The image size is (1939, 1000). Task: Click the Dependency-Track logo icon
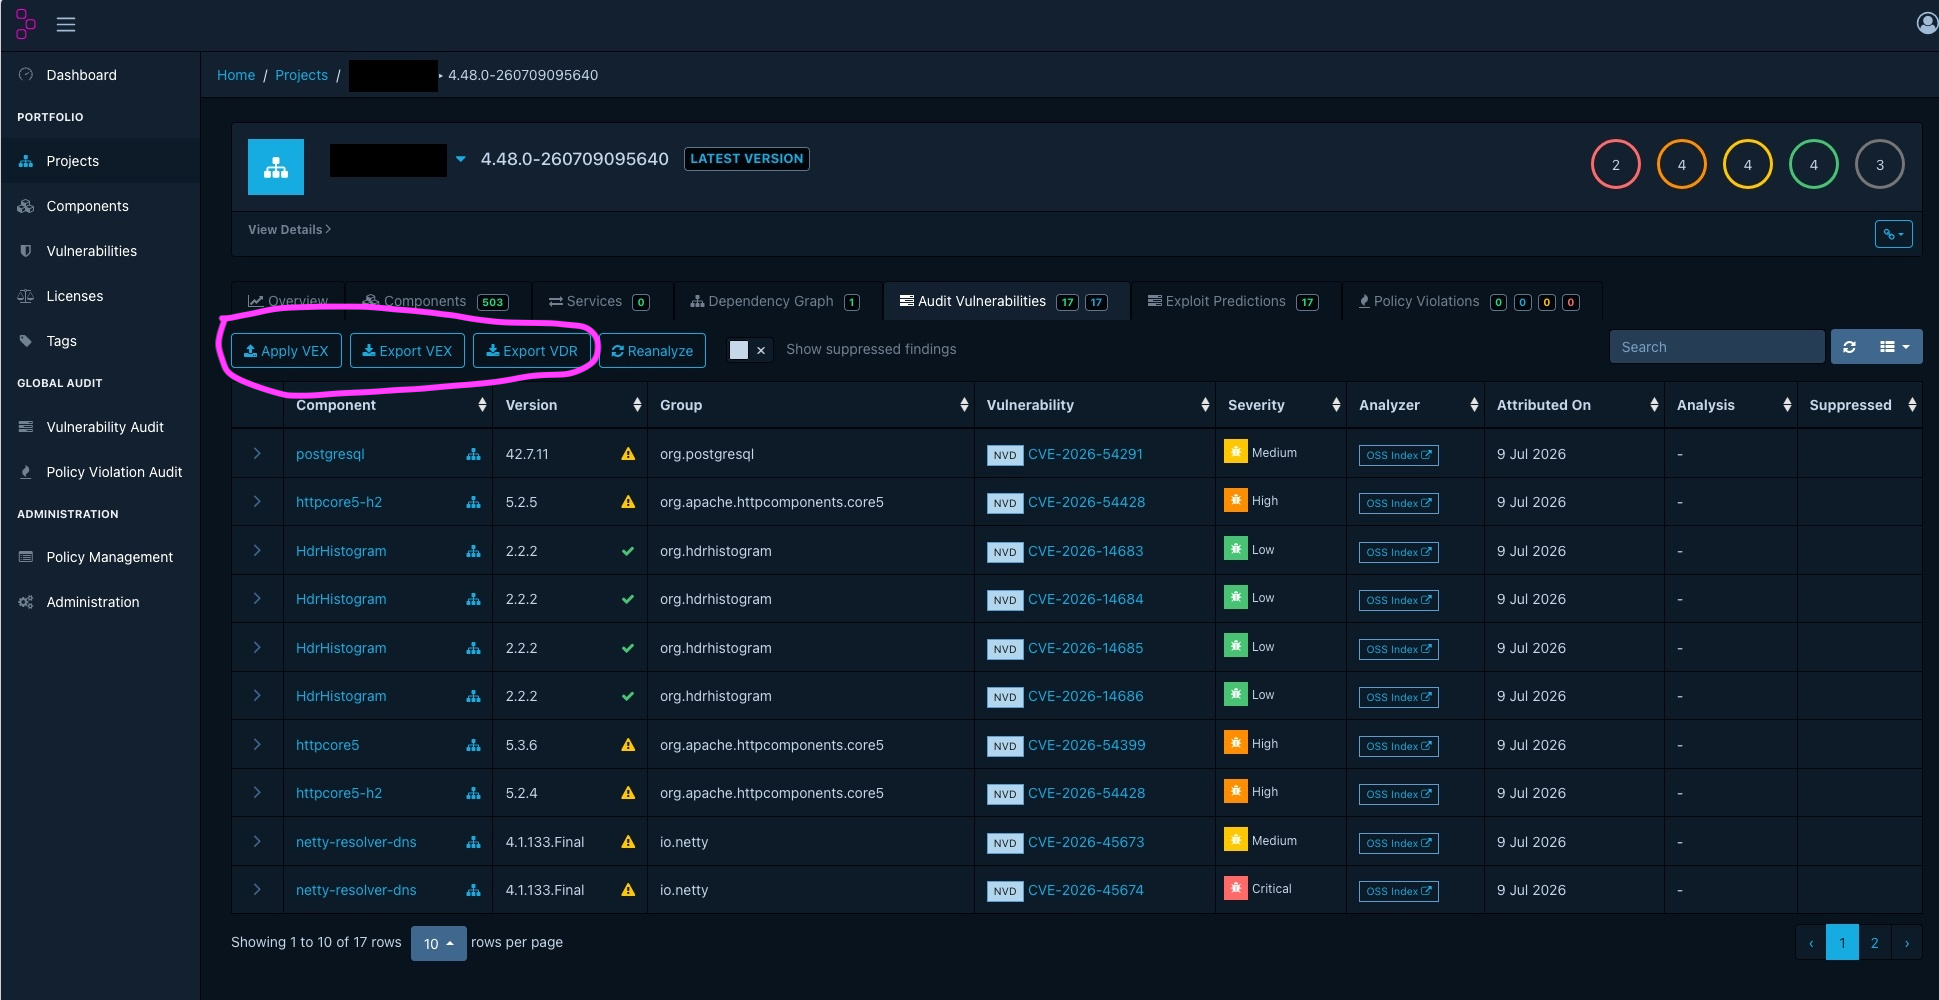[x=26, y=24]
